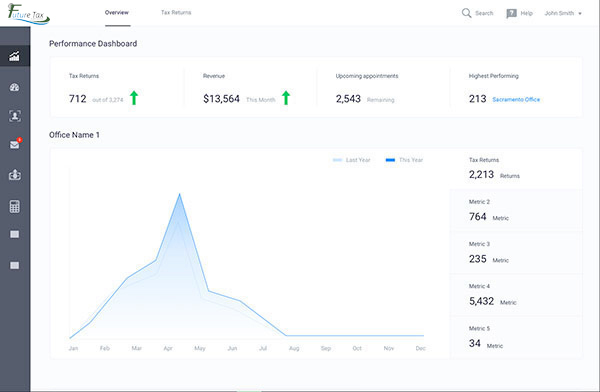The height and width of the screenshot is (392, 600).
Task: Click the Help link in header
Action: [x=527, y=13]
